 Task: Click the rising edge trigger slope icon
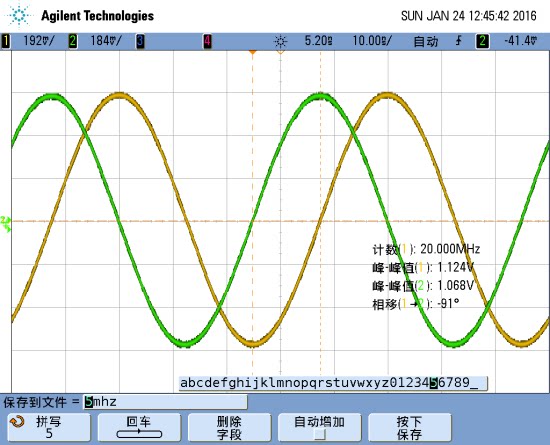(458, 41)
